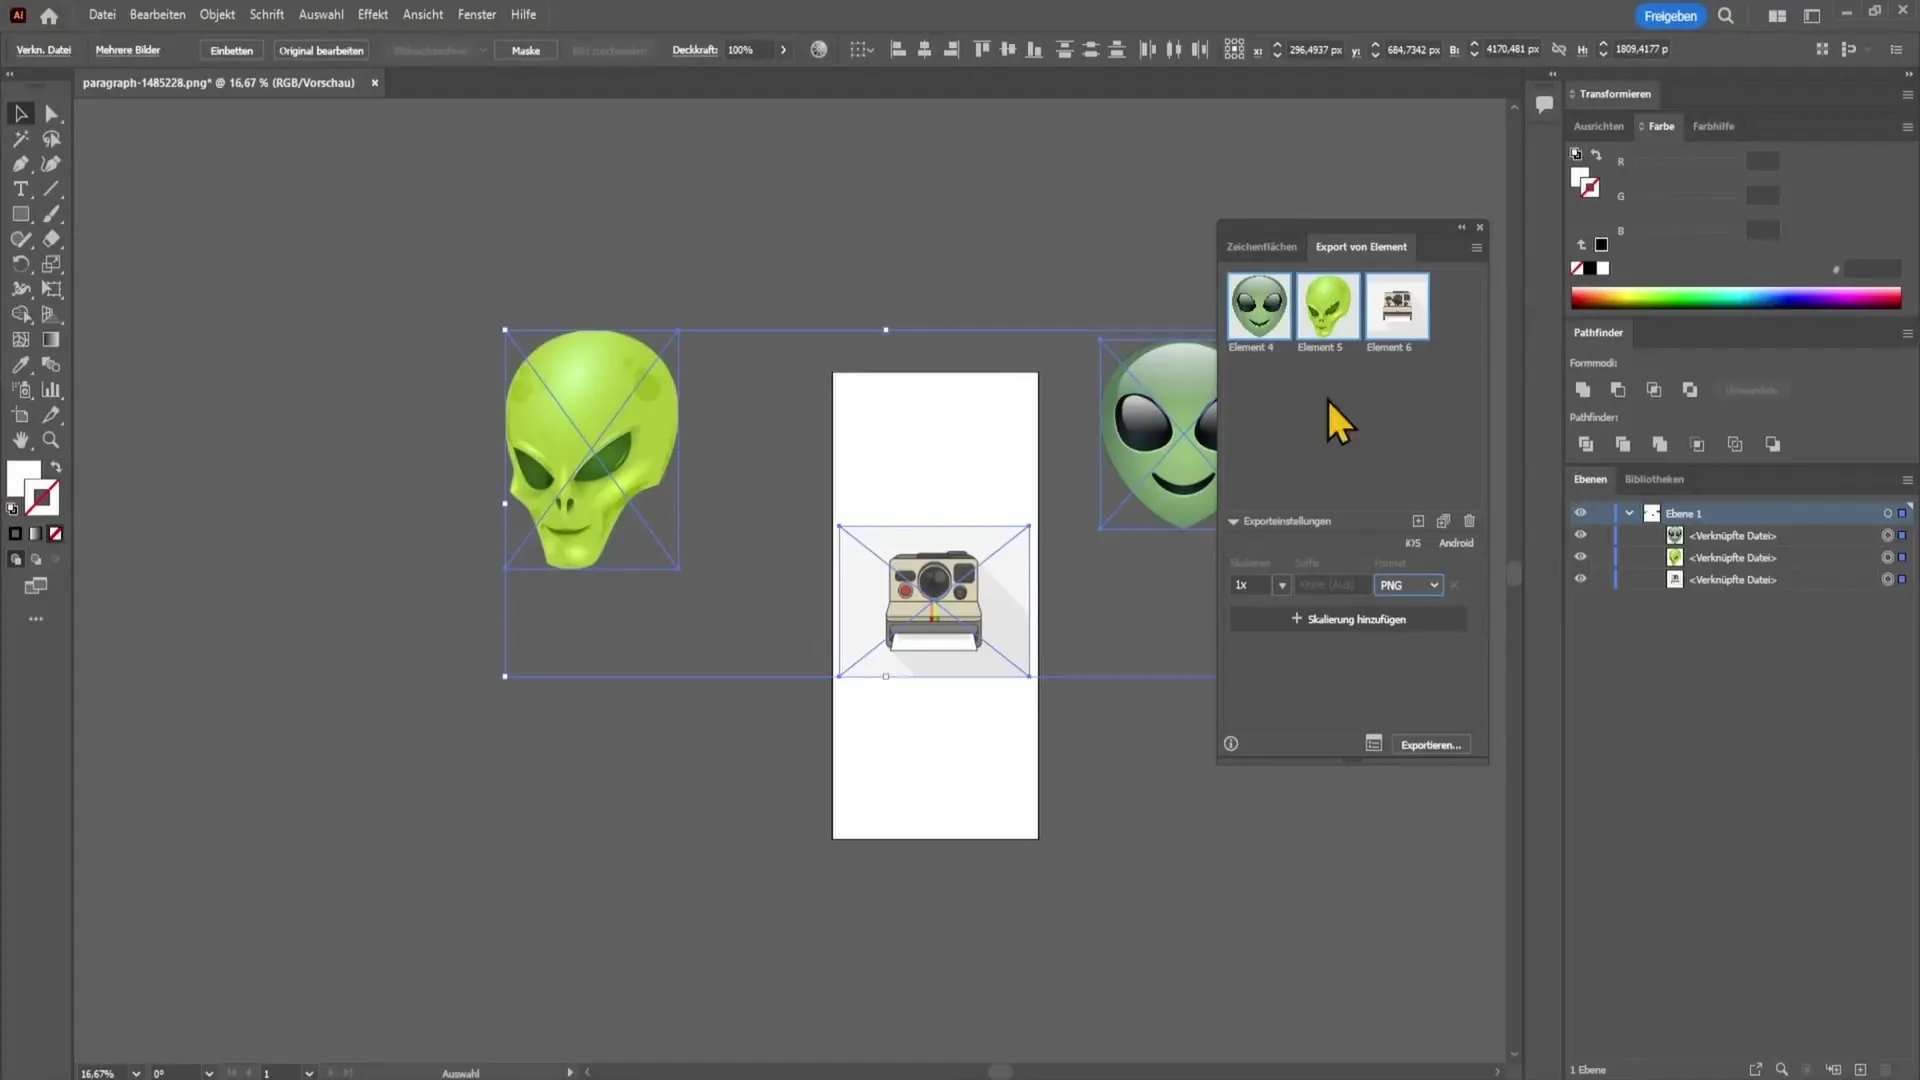Click target circle of first Verknüpfte Datei

click(1888, 536)
